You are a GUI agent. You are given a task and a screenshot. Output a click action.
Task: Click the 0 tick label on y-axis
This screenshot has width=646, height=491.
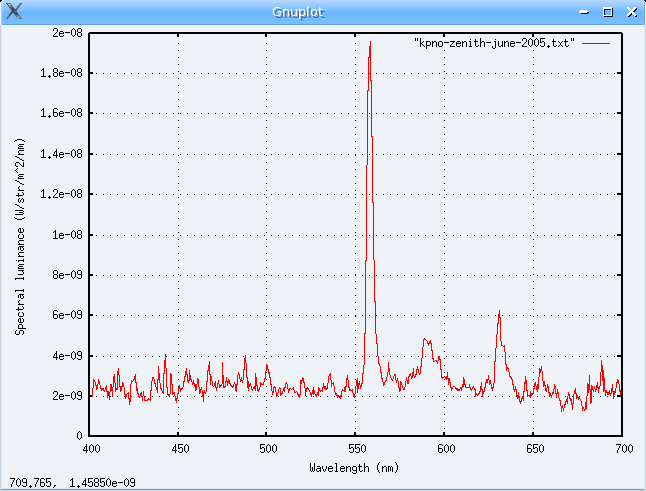click(x=78, y=436)
